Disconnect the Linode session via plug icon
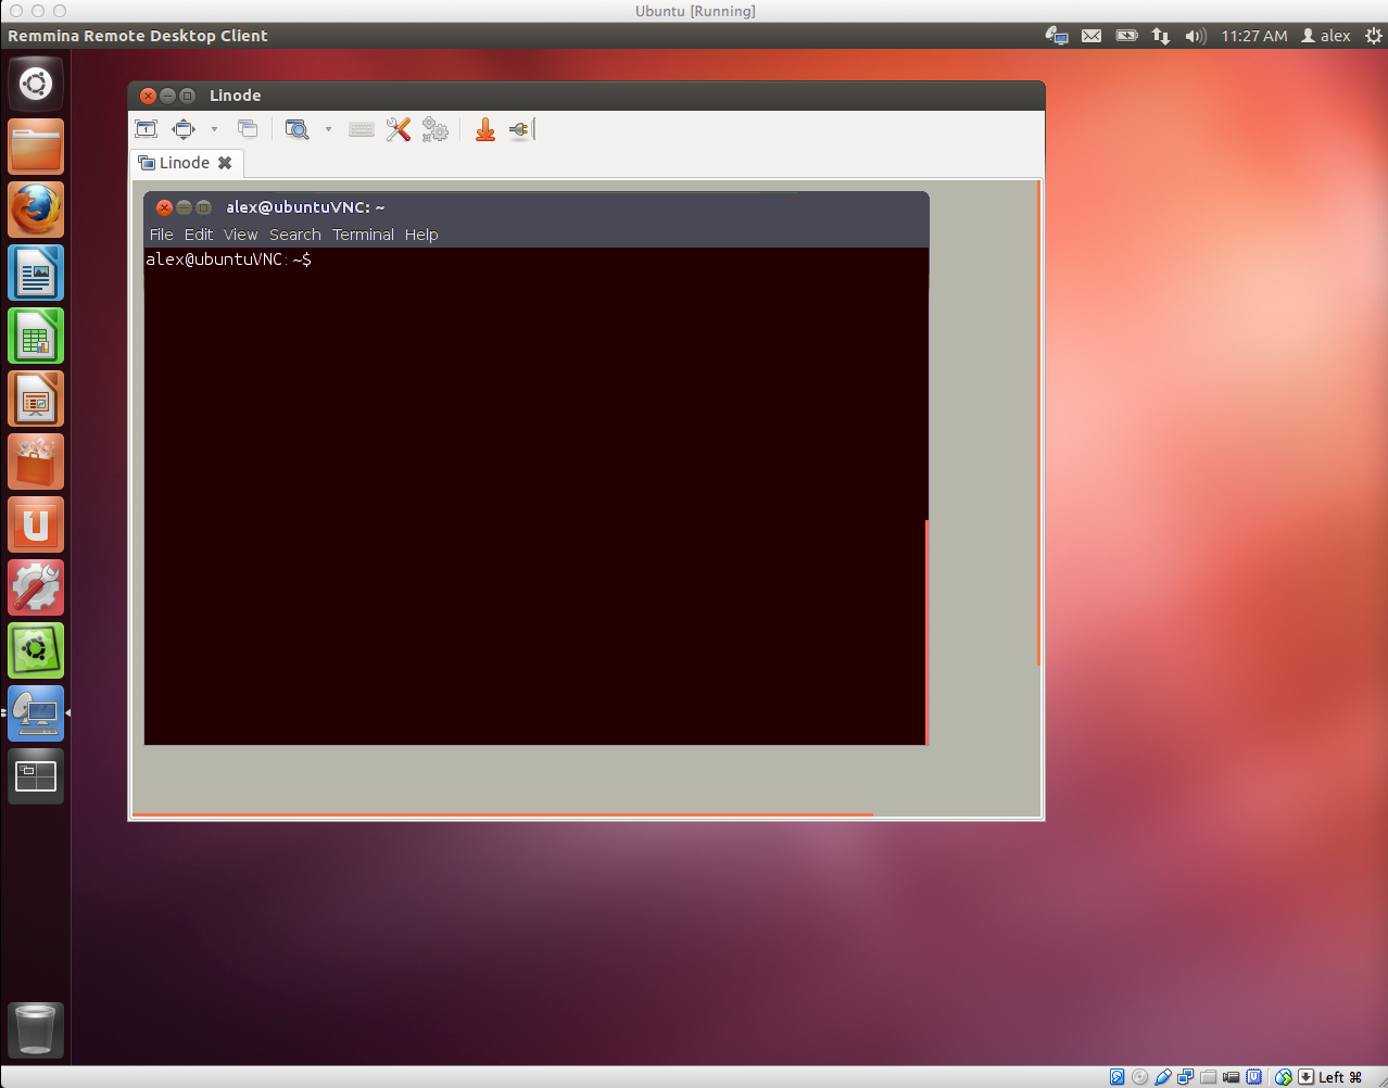 pos(520,129)
